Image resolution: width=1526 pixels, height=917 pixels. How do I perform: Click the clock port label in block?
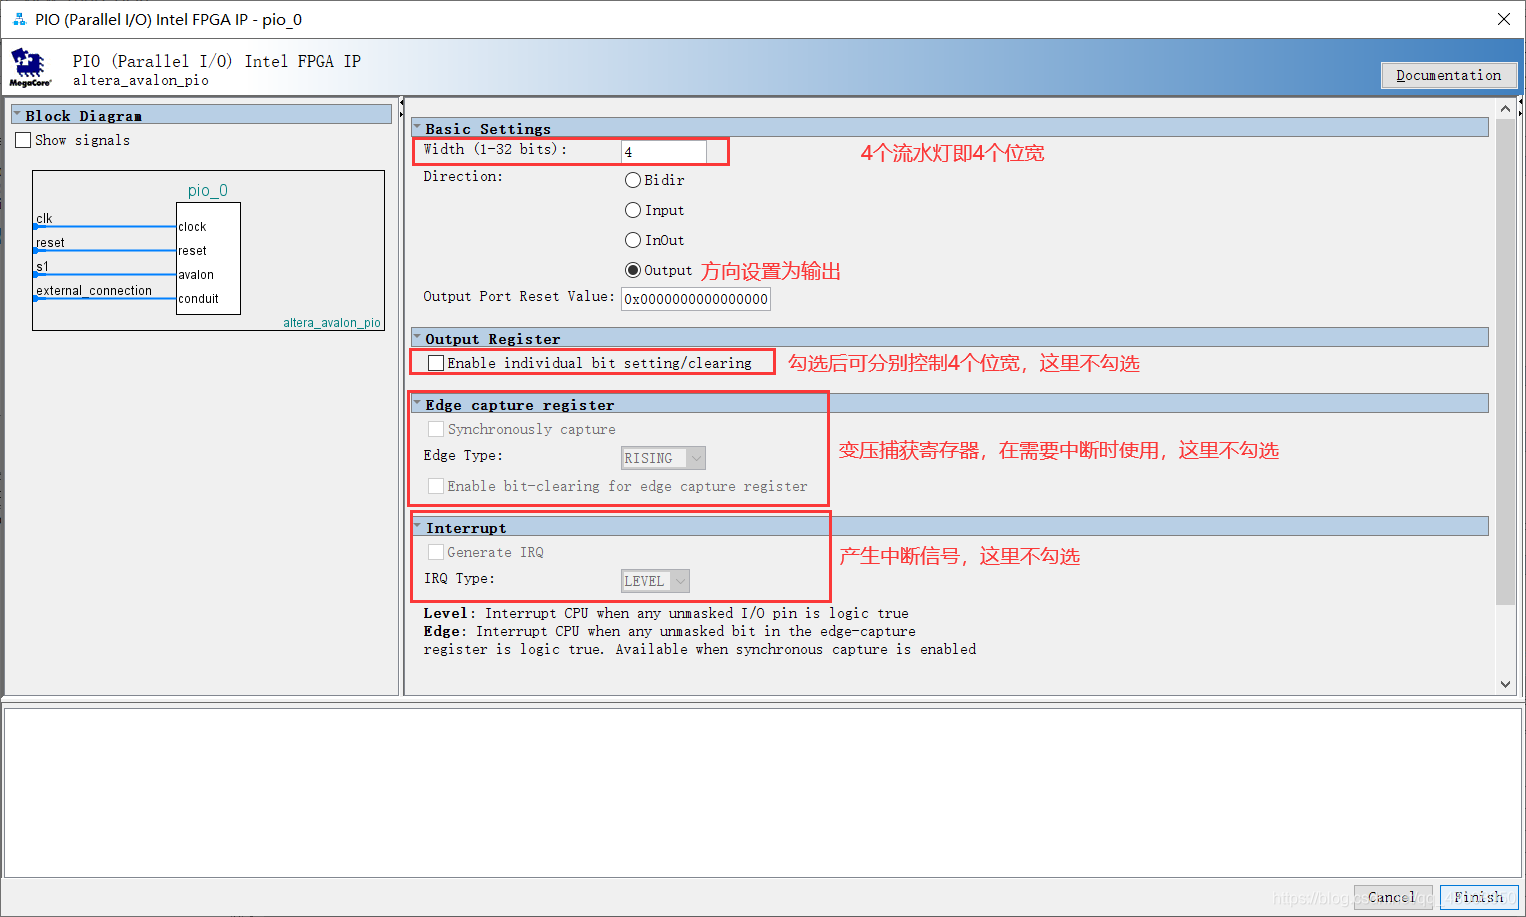click(192, 226)
